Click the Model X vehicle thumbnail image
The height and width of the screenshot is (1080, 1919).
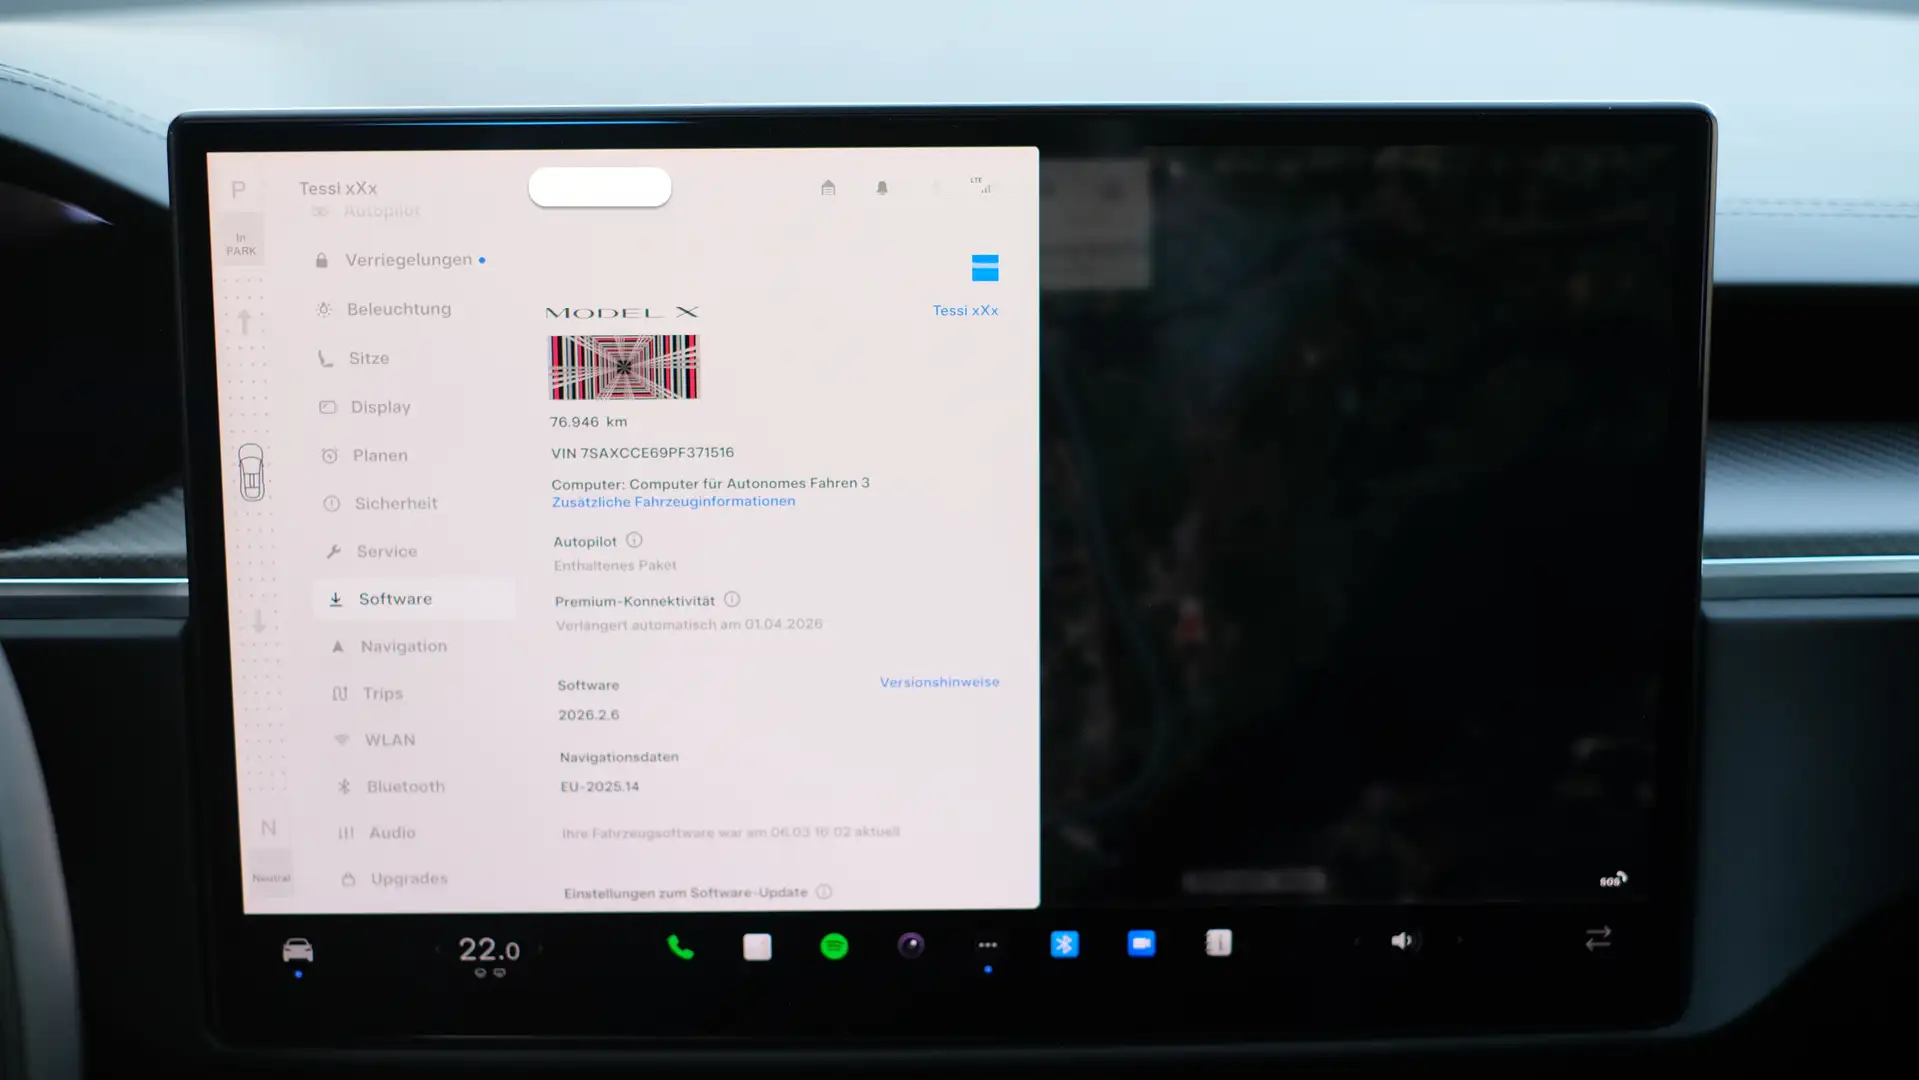(623, 367)
